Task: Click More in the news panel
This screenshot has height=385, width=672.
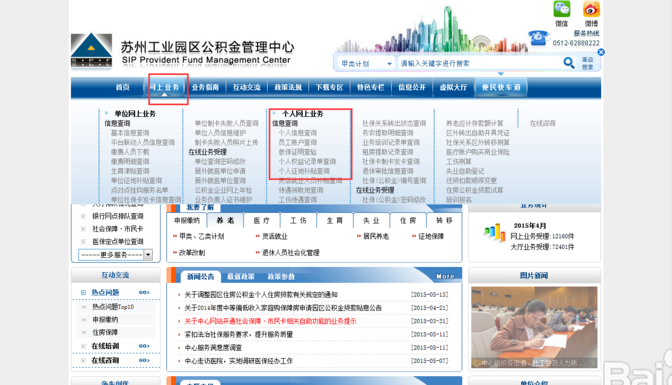Action: pos(445,277)
